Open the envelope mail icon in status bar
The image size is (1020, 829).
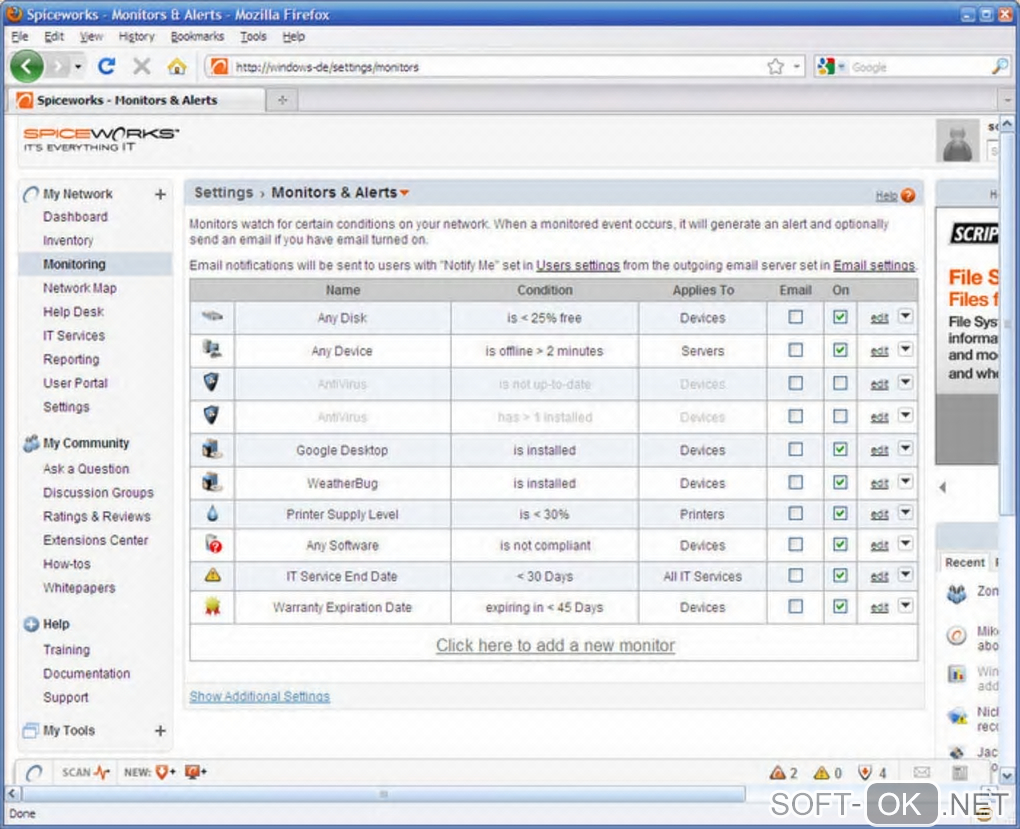coord(922,772)
